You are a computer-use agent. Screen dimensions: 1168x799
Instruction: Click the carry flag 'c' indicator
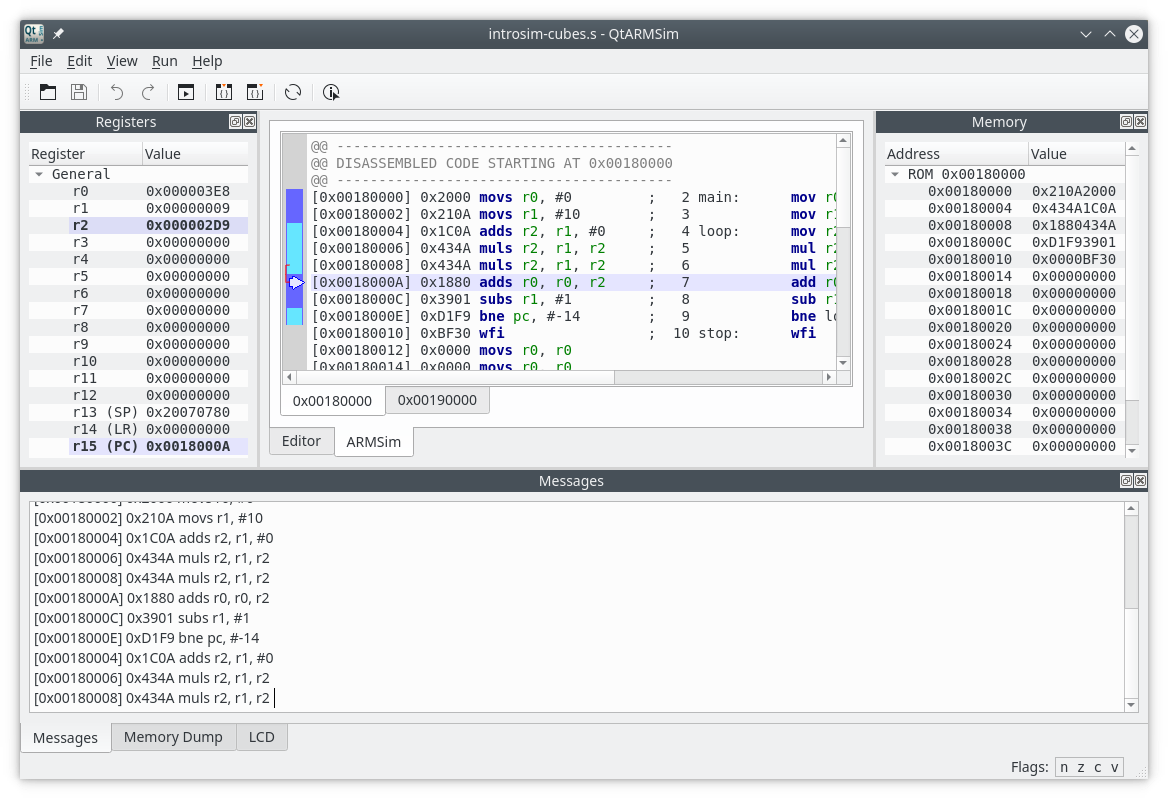(x=1097, y=767)
